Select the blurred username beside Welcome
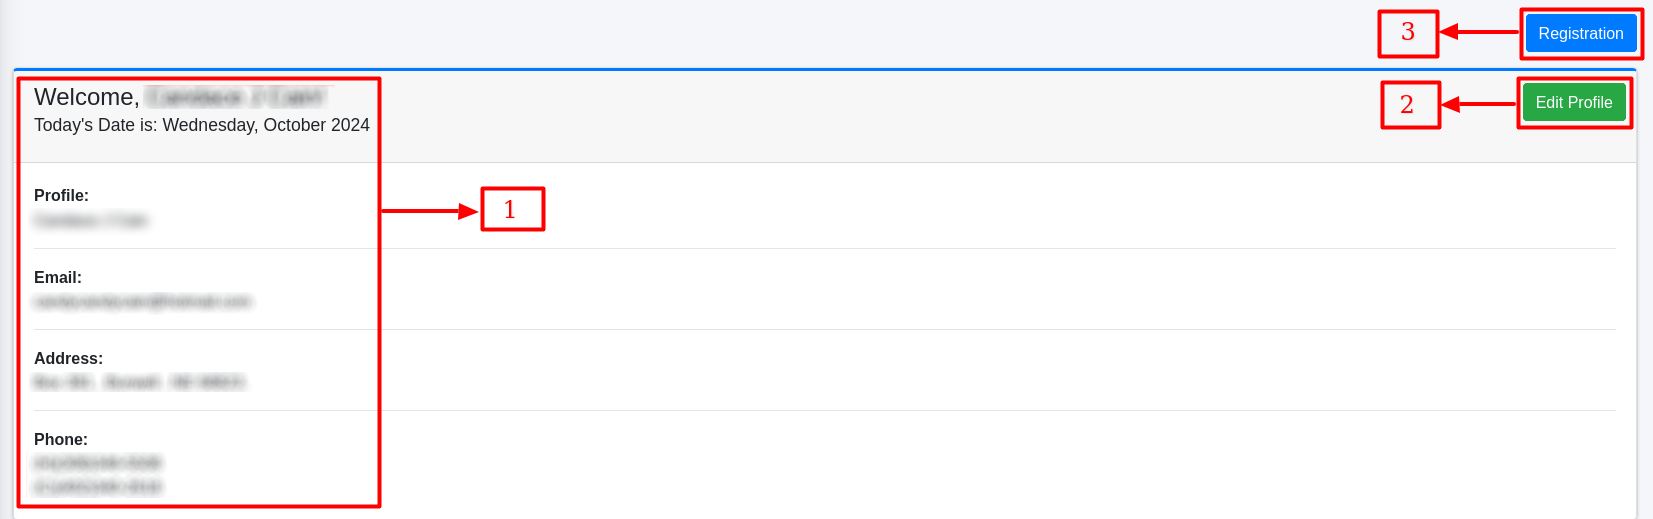The image size is (1653, 519). [x=235, y=97]
